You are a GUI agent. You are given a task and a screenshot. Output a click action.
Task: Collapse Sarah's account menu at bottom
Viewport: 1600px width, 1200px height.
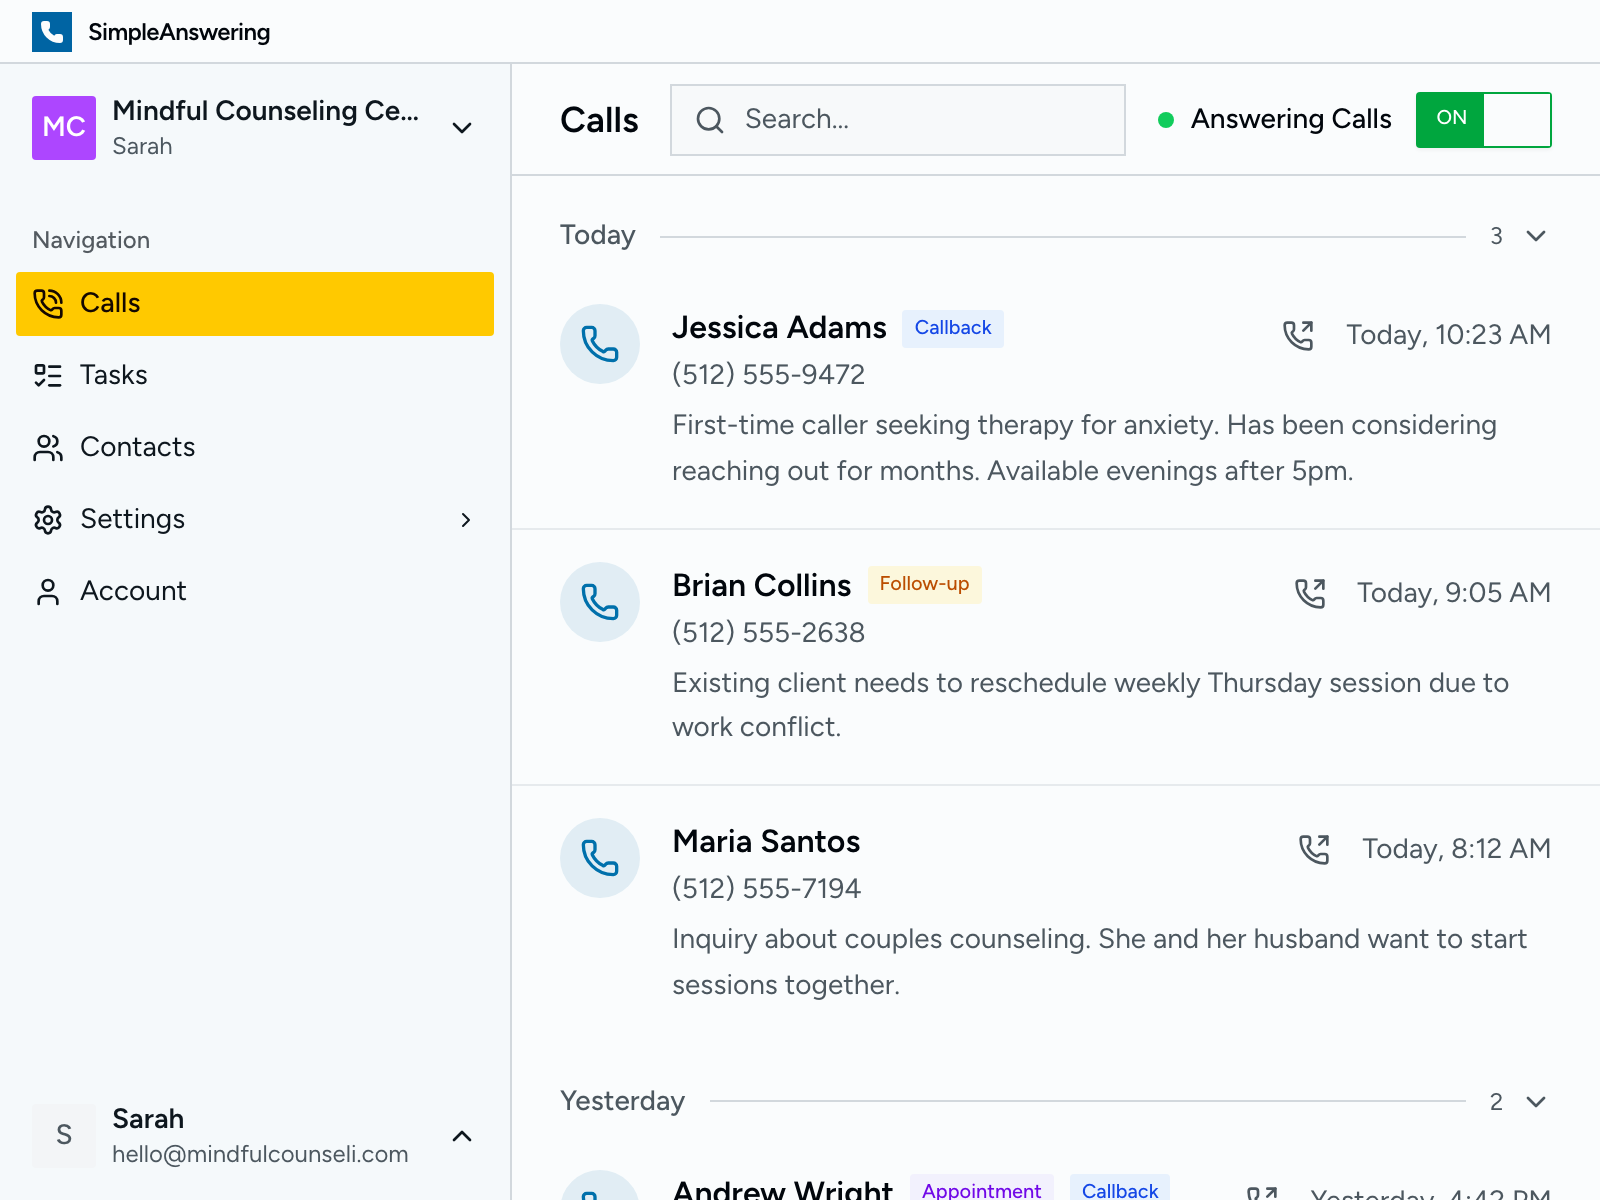(x=461, y=1136)
